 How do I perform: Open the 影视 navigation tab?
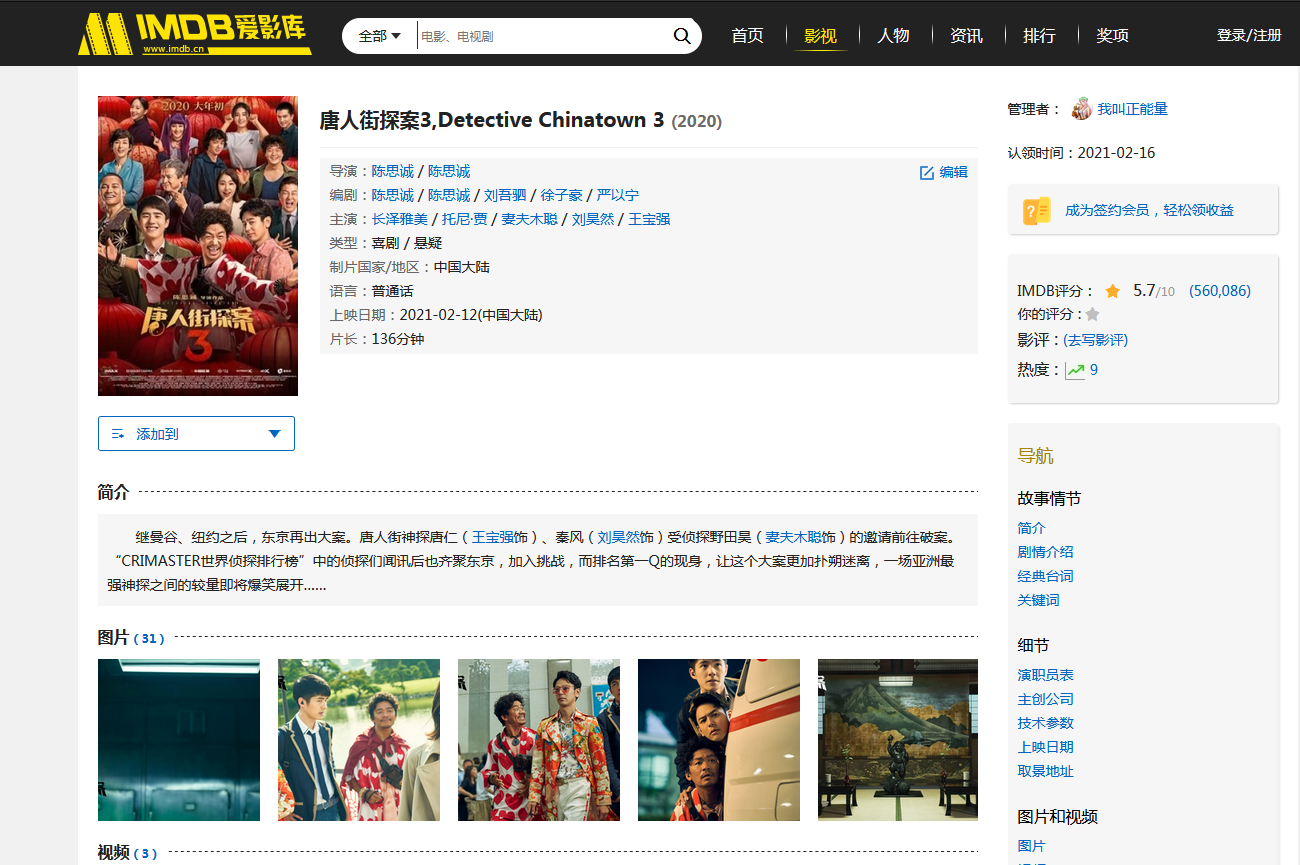(820, 36)
